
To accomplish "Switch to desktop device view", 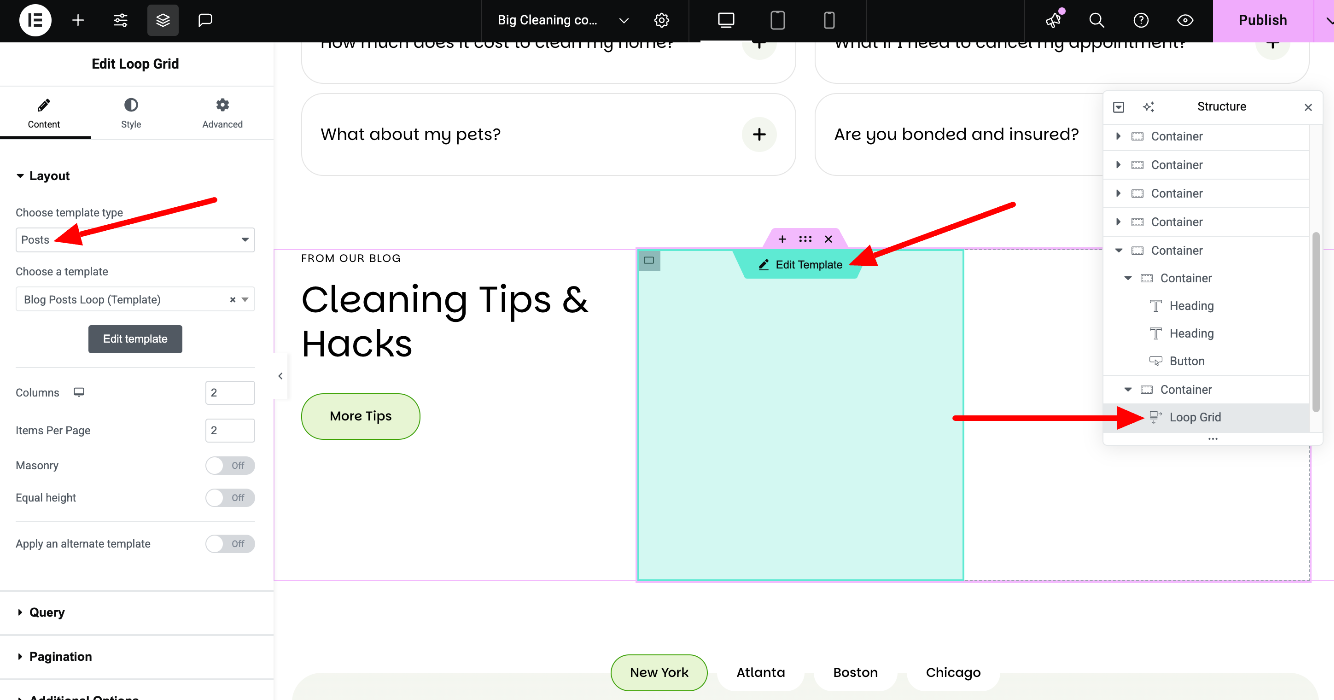I will pos(726,20).
